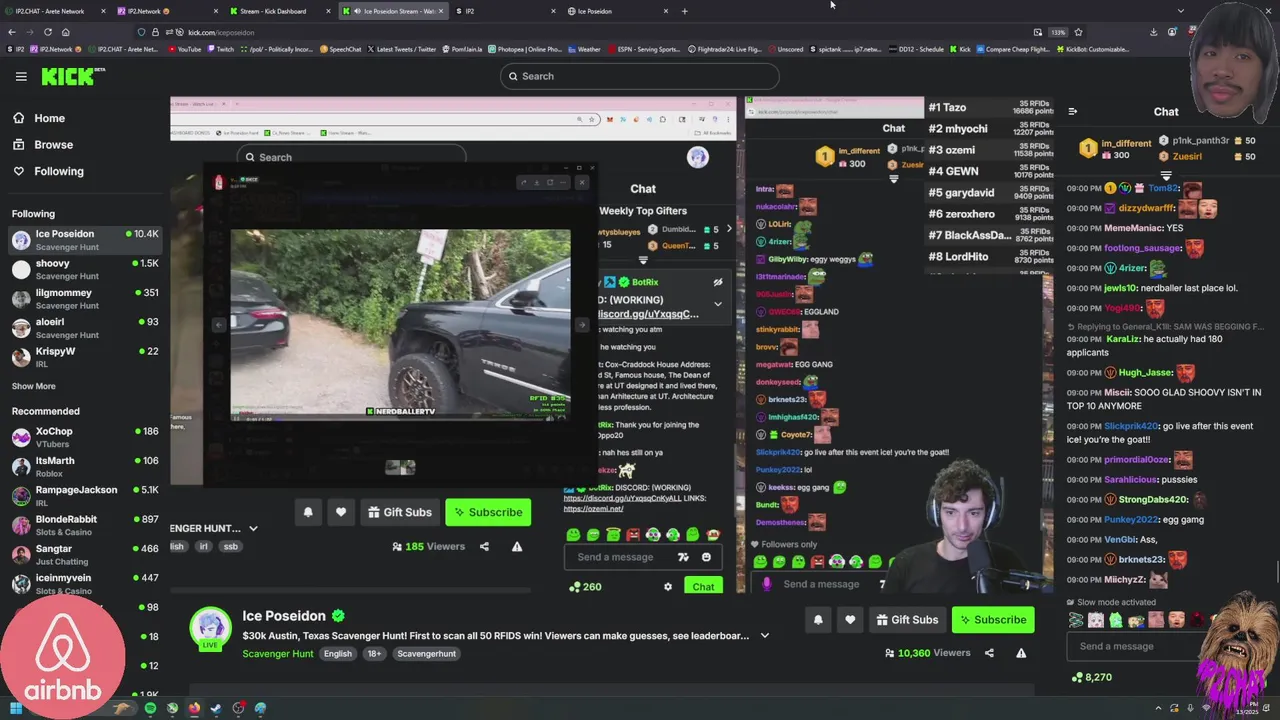The image size is (1280, 720).
Task: Toggle the main stream notification bell
Action: (x=818, y=620)
